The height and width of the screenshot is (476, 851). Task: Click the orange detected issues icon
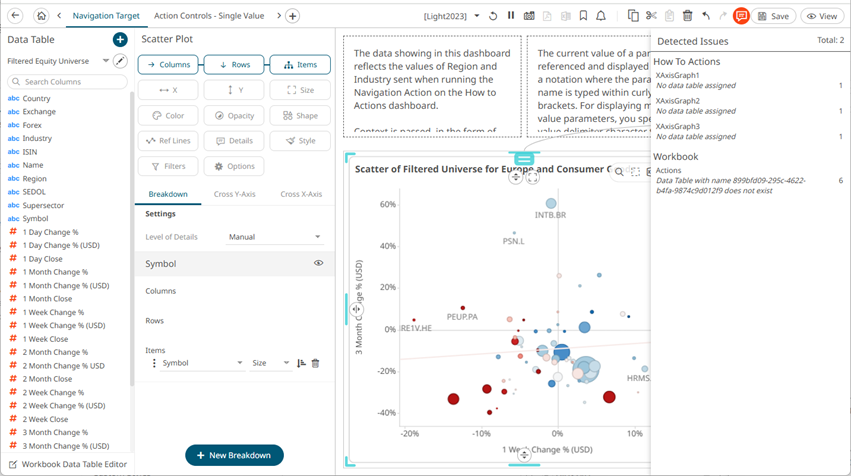click(741, 16)
